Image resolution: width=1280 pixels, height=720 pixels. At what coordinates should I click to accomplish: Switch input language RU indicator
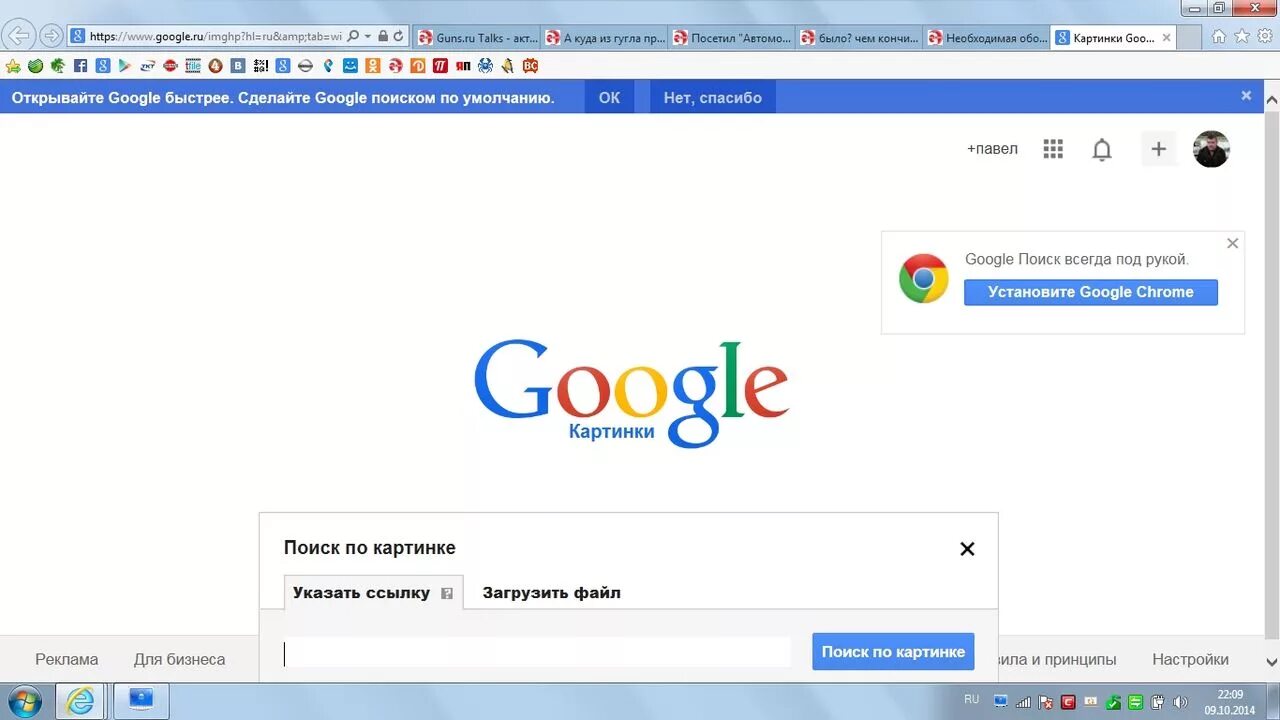[x=972, y=700]
